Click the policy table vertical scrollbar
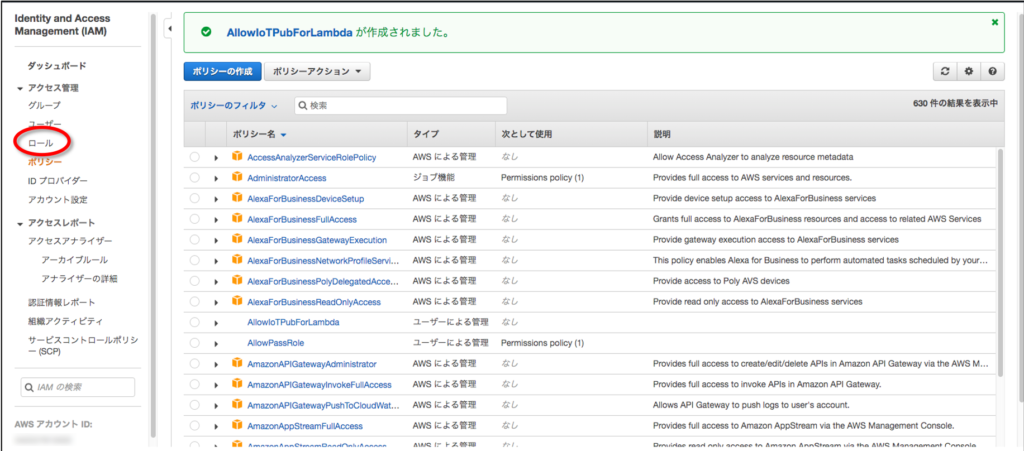This screenshot has width=1024, height=451. pos(998,260)
